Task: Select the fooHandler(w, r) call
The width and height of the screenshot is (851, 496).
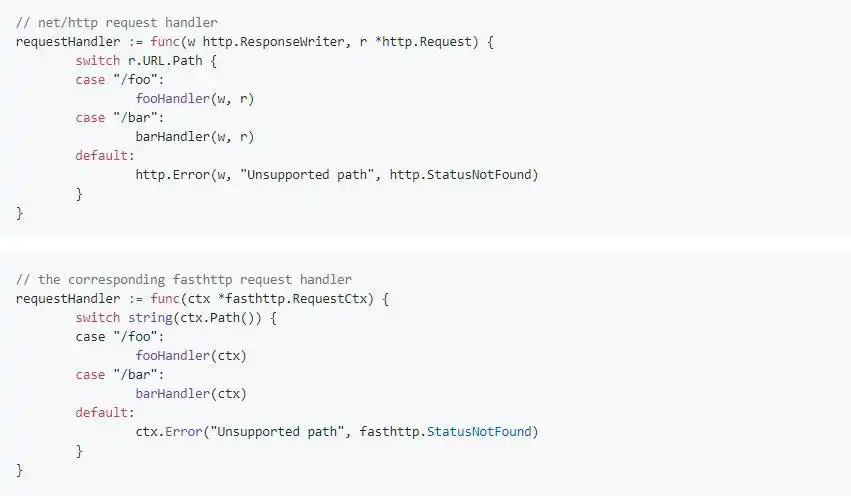Action: point(188,98)
